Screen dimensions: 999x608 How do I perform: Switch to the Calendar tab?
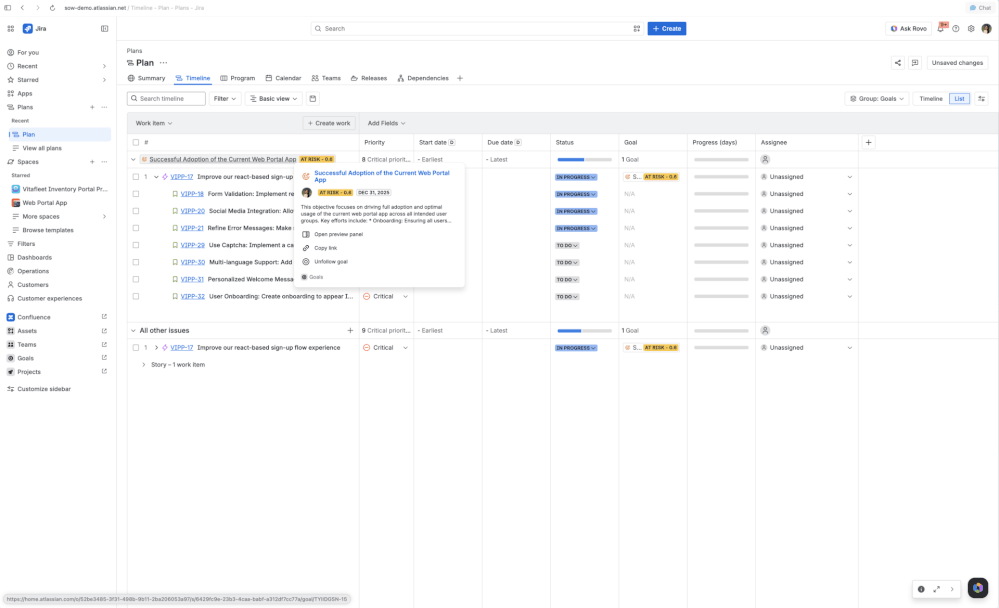coord(283,78)
